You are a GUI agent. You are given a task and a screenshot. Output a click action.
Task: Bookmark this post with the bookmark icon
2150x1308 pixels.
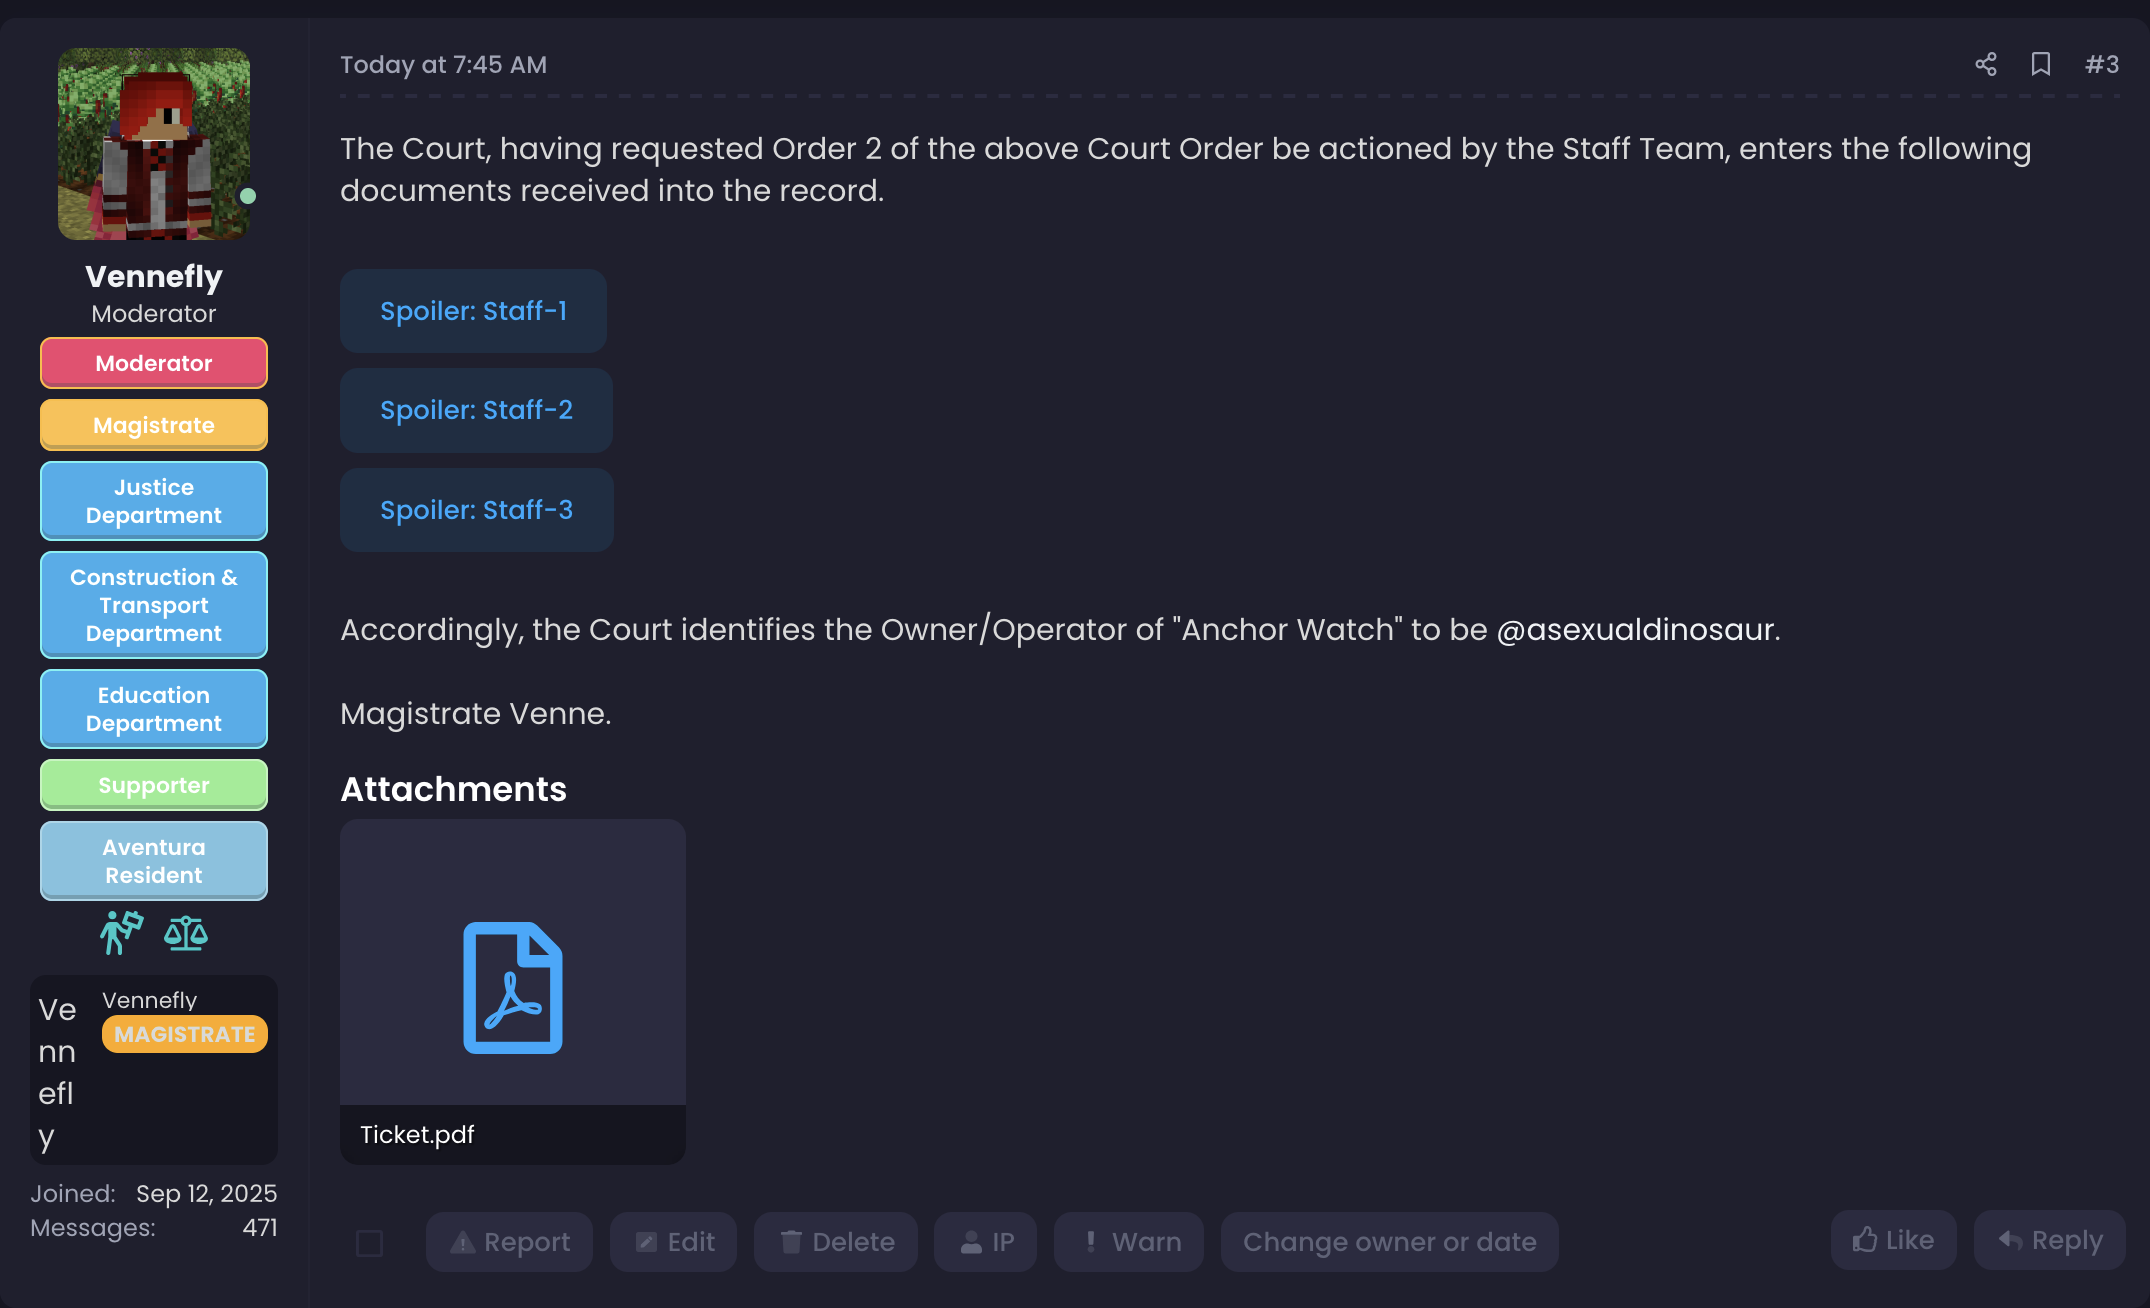2041,65
